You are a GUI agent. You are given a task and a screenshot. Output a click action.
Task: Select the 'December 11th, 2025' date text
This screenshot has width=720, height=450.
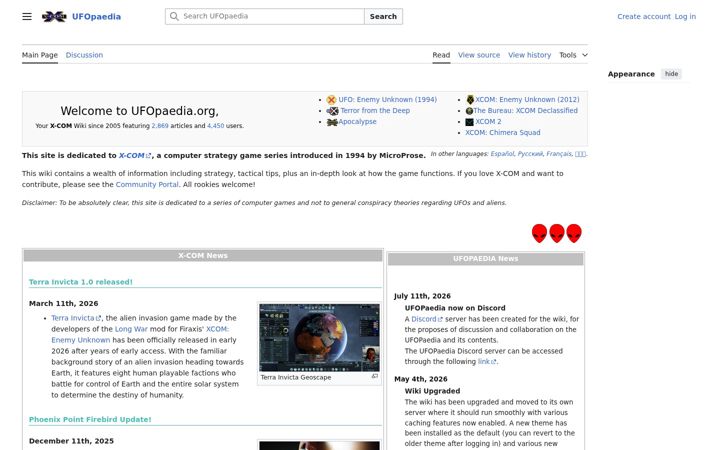[71, 441]
